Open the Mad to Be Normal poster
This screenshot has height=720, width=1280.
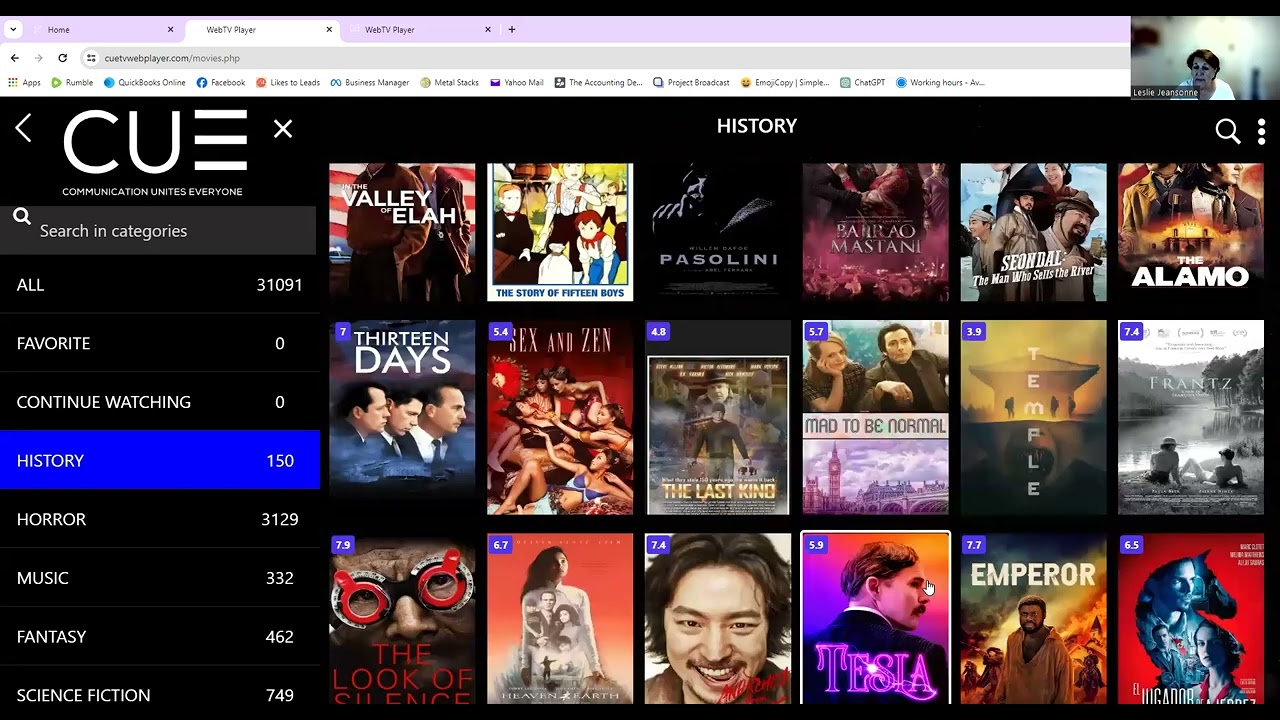(x=875, y=417)
